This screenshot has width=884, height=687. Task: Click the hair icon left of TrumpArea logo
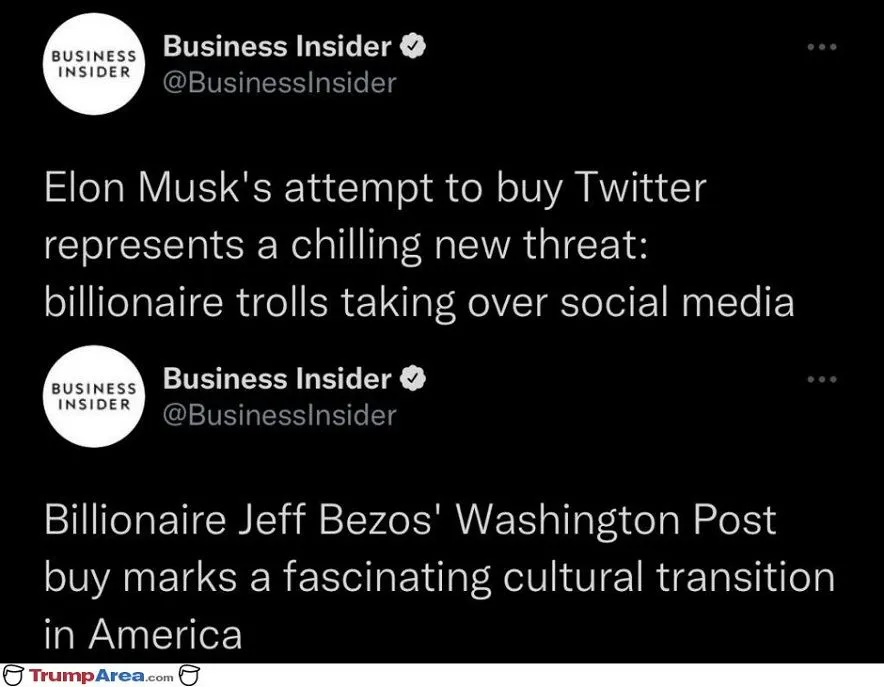tap(13, 677)
